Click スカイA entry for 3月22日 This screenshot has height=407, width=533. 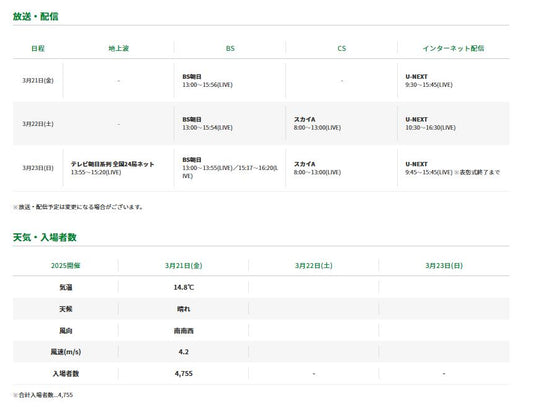[x=317, y=123]
